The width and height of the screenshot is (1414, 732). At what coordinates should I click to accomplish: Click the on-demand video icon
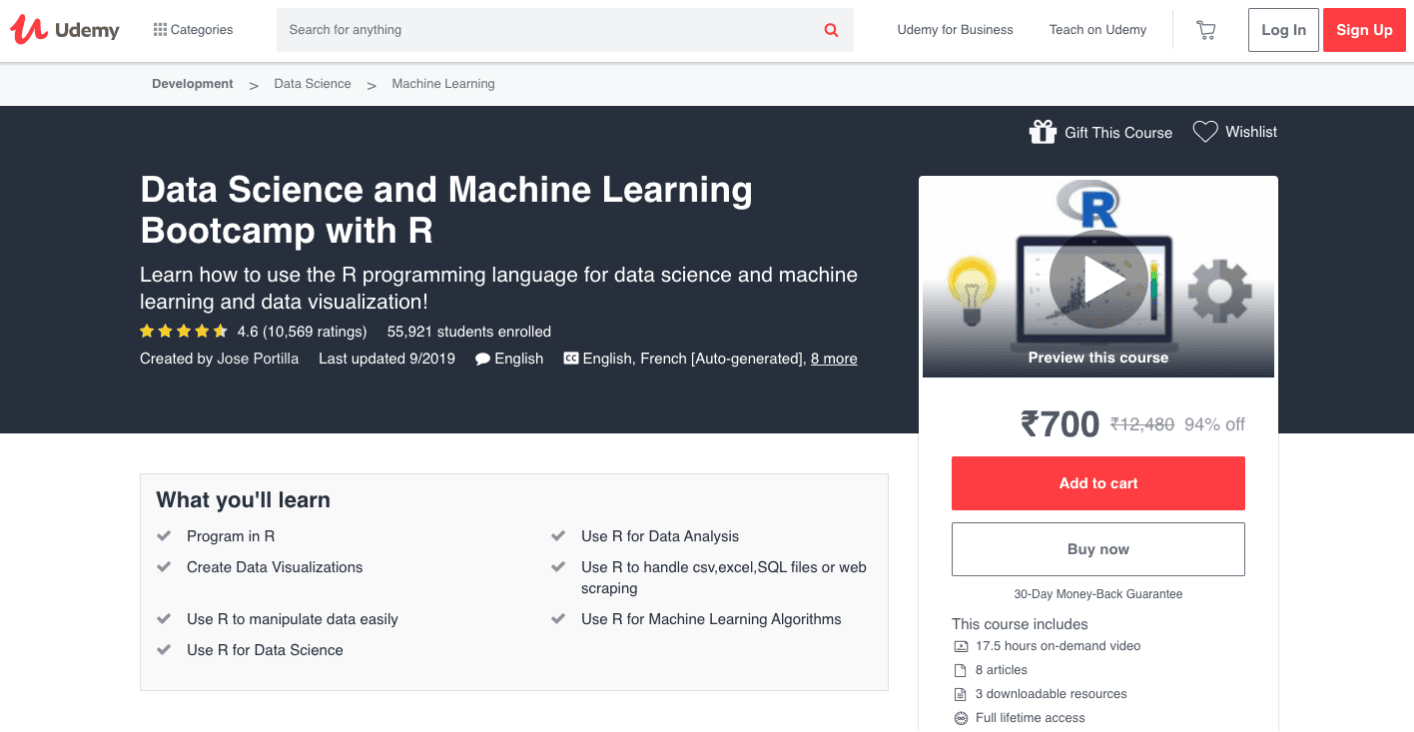[961, 646]
